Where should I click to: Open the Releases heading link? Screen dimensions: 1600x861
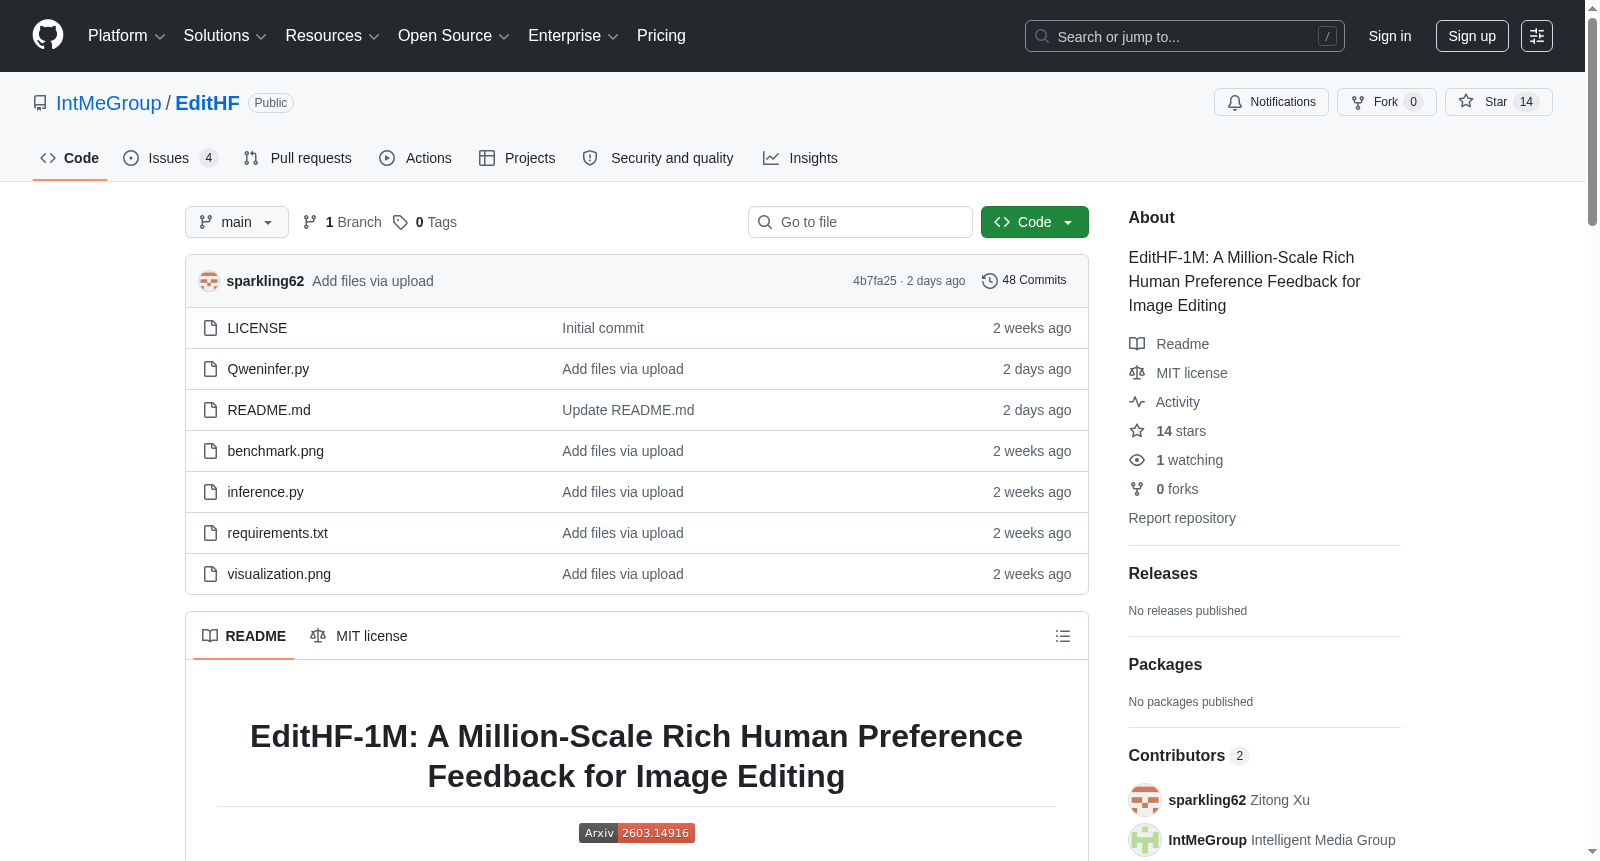pos(1163,573)
